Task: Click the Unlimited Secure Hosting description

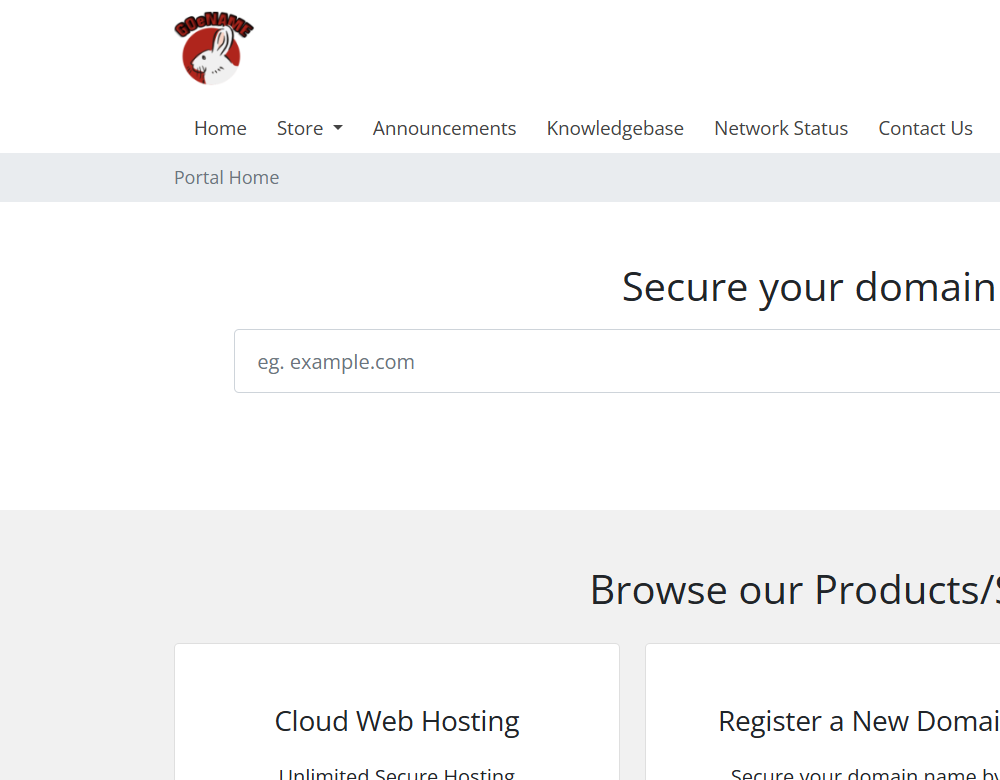Action: [397, 772]
